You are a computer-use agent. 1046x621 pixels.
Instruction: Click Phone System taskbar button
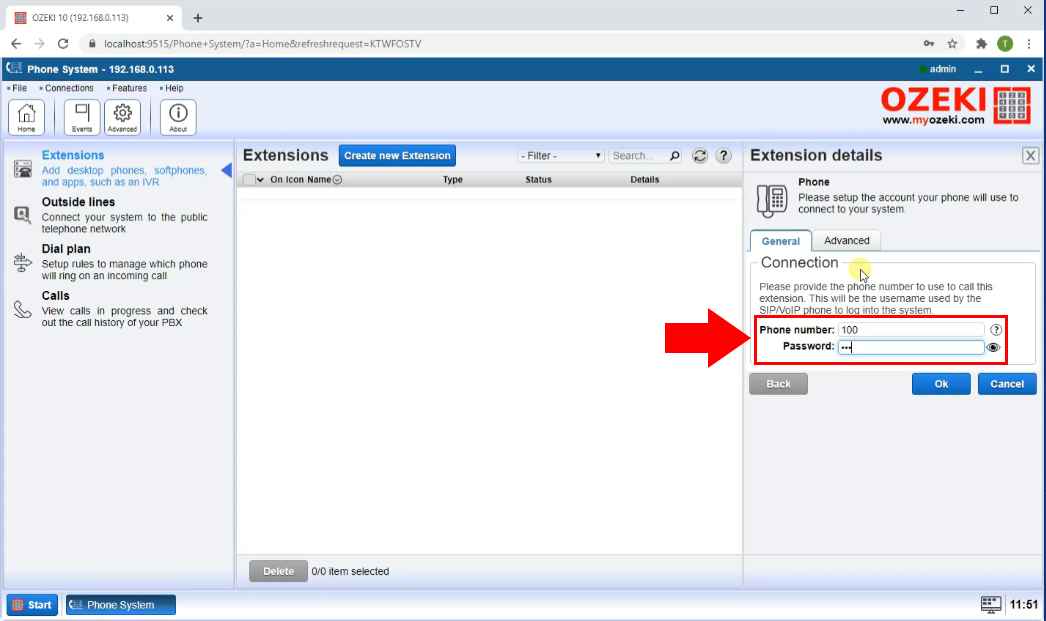[121, 605]
